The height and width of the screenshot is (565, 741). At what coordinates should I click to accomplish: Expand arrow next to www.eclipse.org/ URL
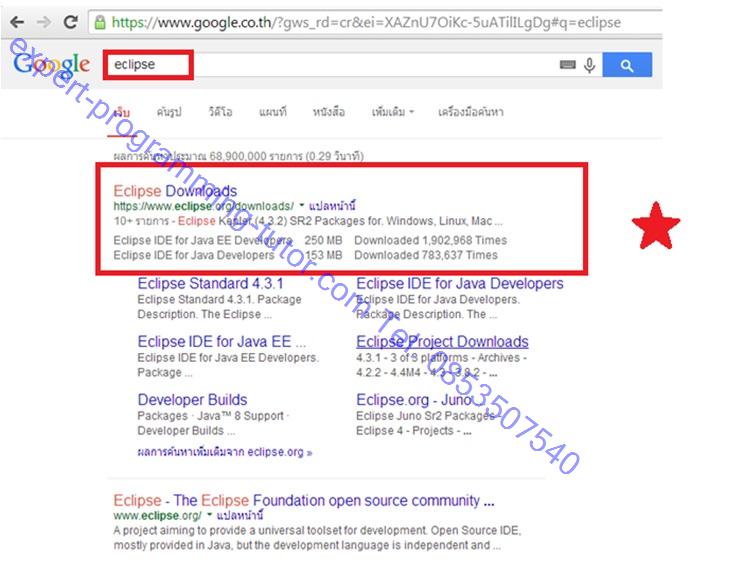point(209,515)
